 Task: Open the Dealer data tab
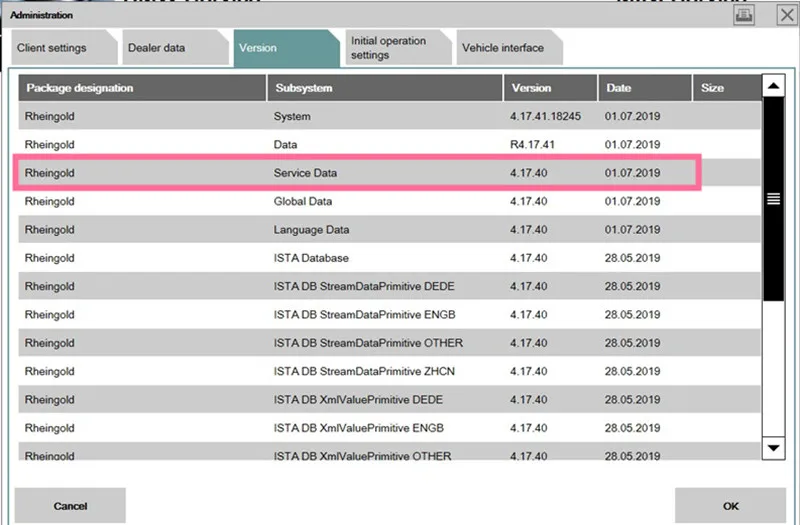coord(175,47)
